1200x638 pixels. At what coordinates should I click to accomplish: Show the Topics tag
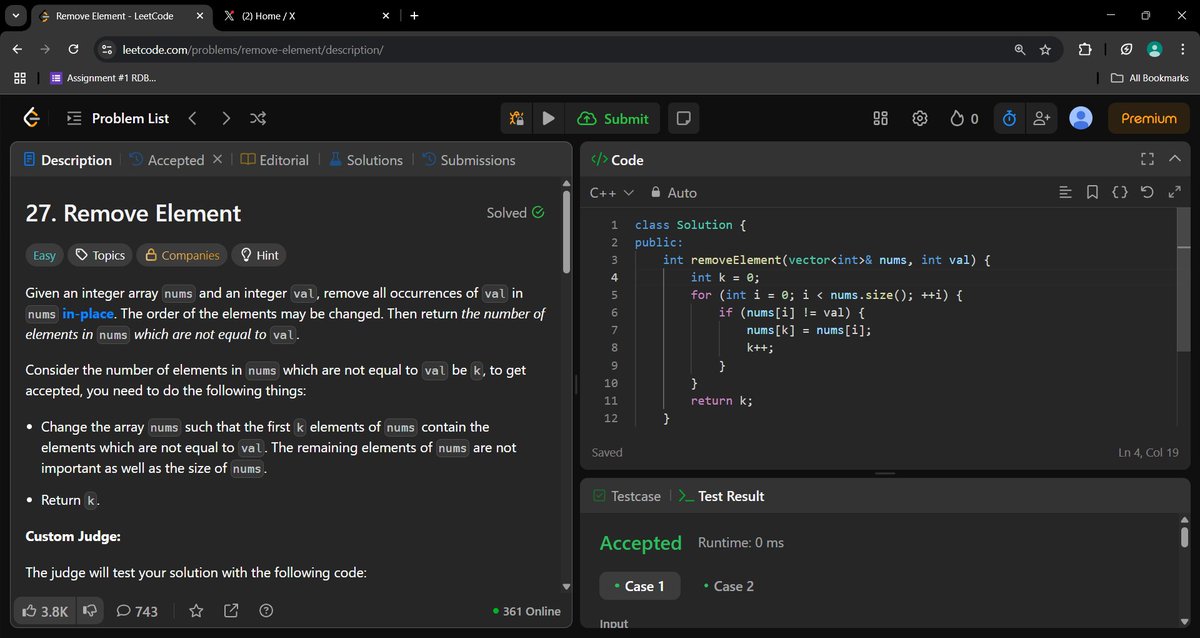tap(100, 255)
